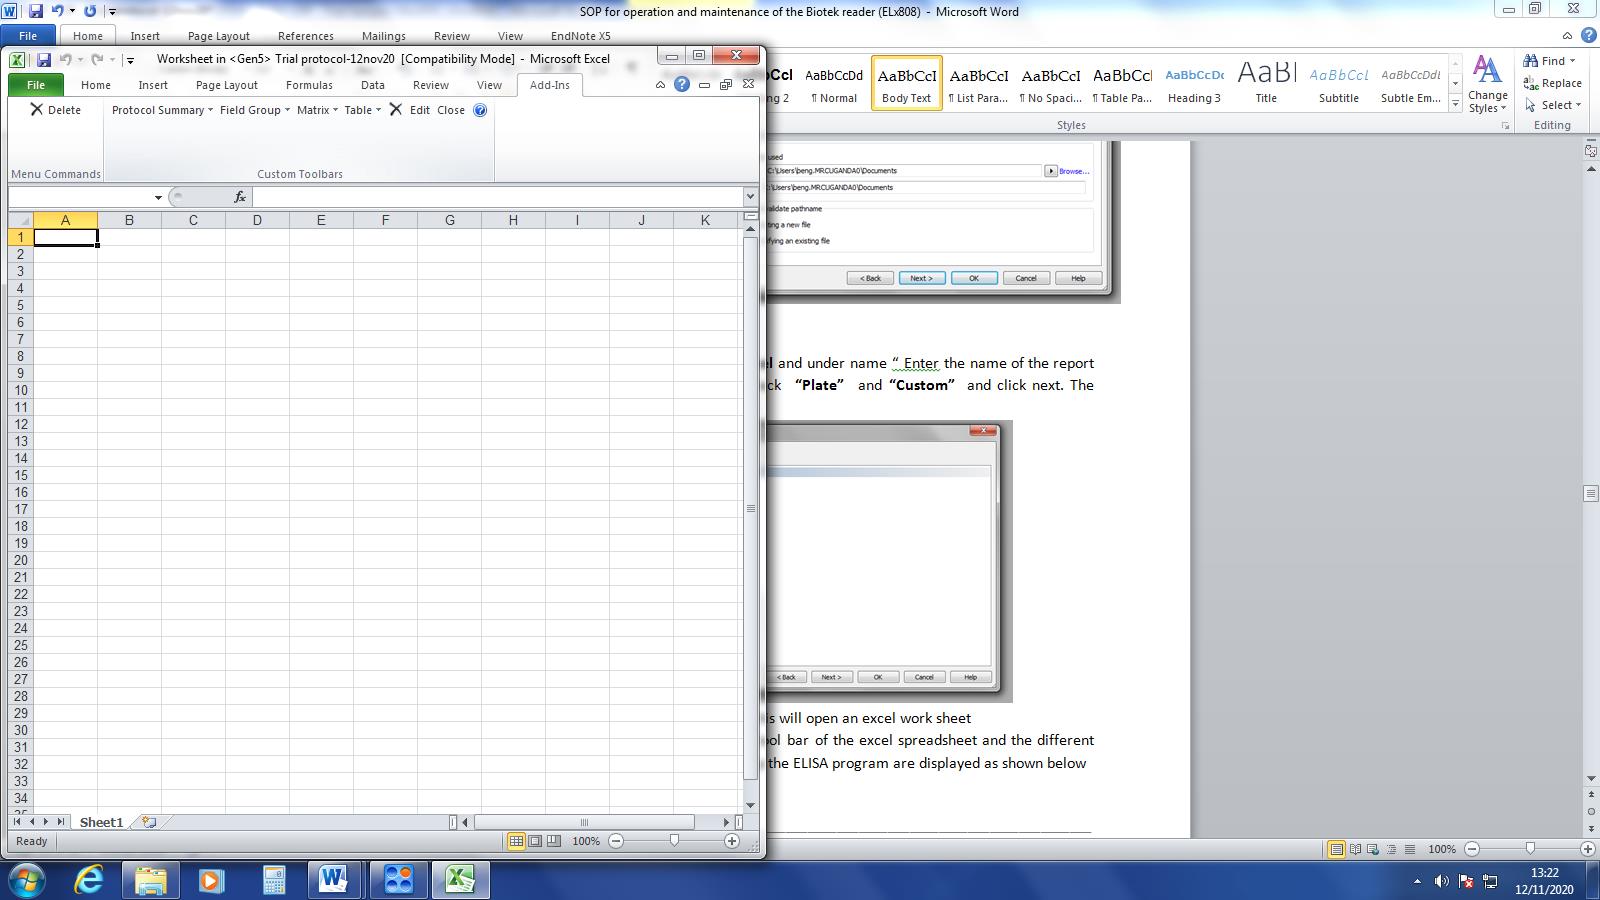The height and width of the screenshot is (900, 1600).
Task: Click Word zoom in plus button
Action: click(1588, 849)
